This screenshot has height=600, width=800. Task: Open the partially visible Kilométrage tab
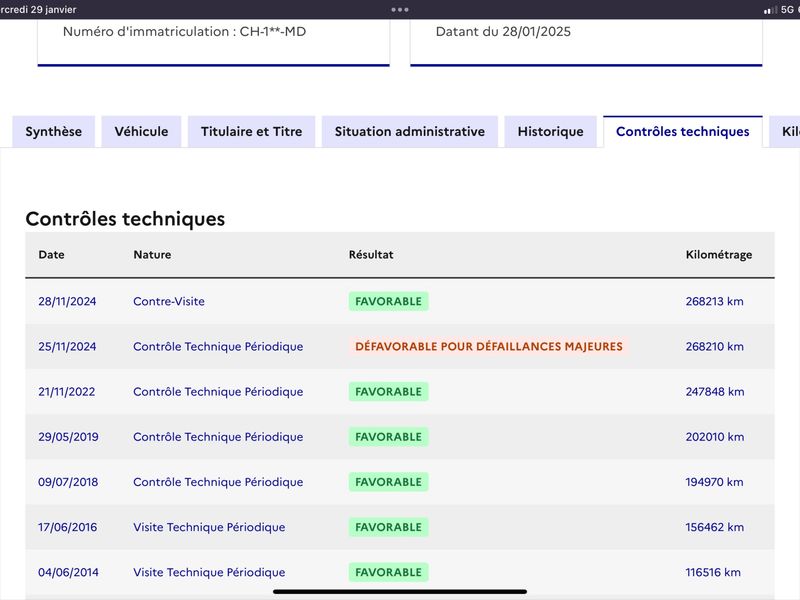(x=786, y=132)
